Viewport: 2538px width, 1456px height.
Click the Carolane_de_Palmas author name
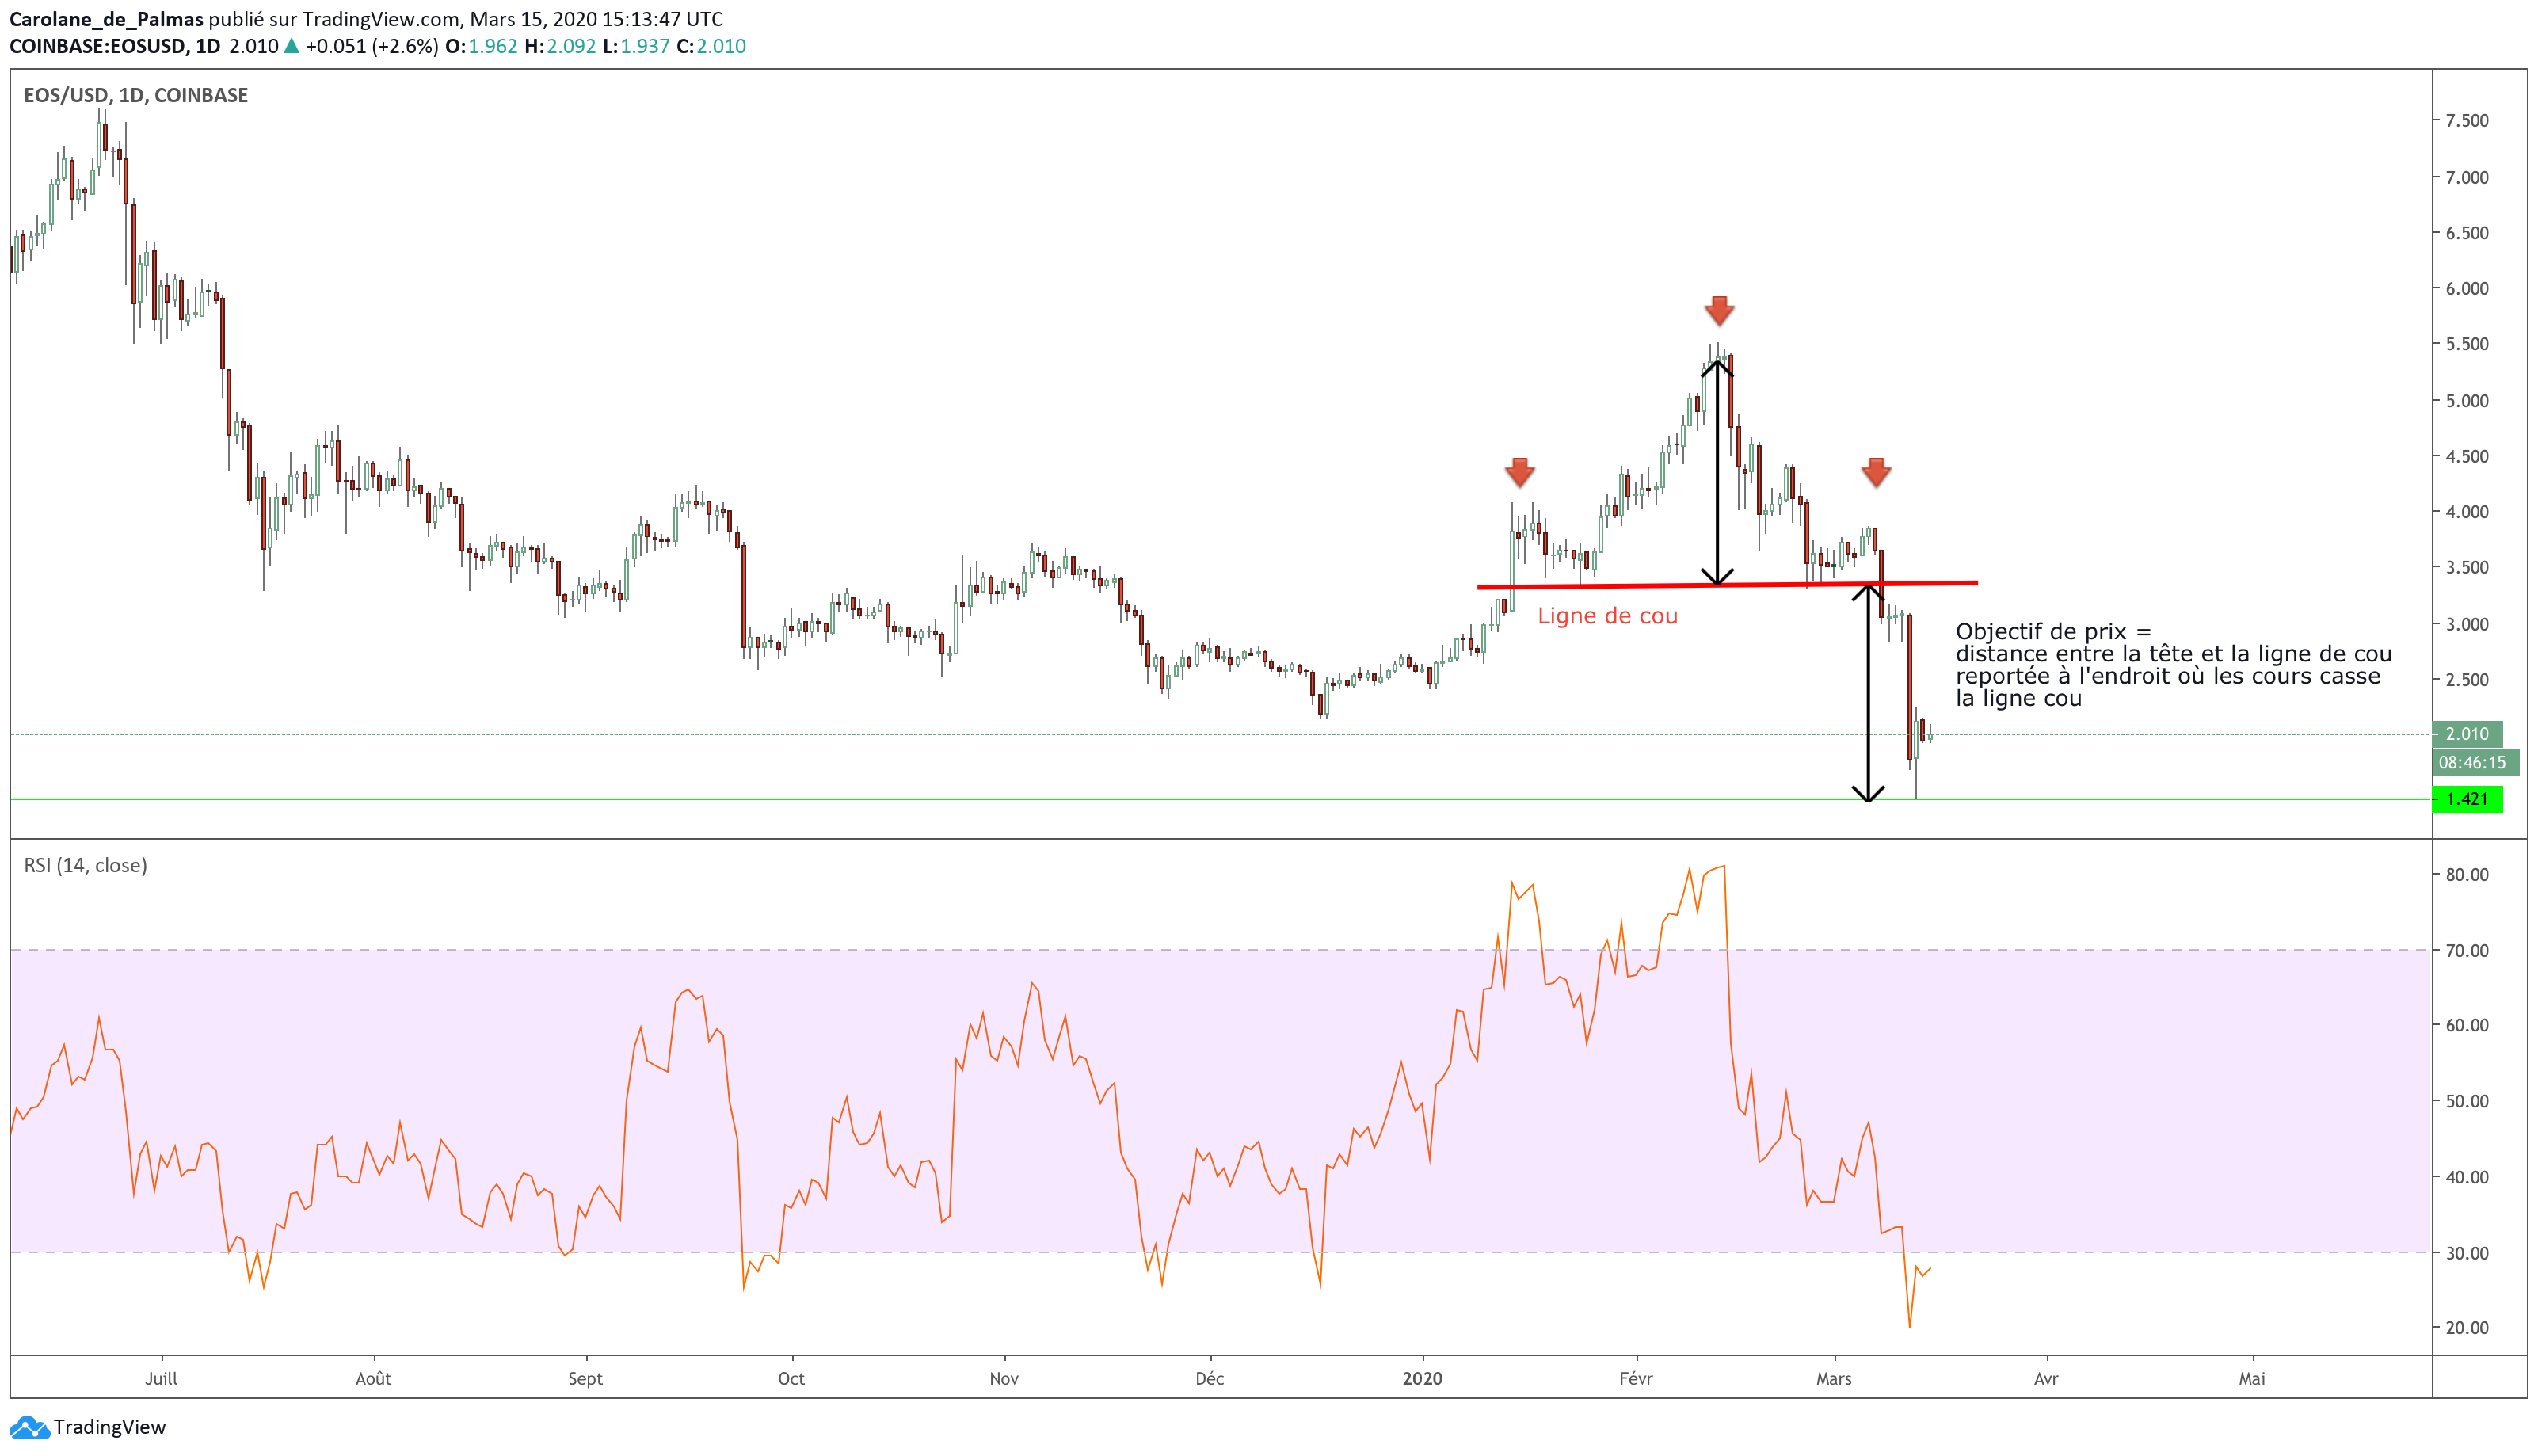(x=106, y=19)
